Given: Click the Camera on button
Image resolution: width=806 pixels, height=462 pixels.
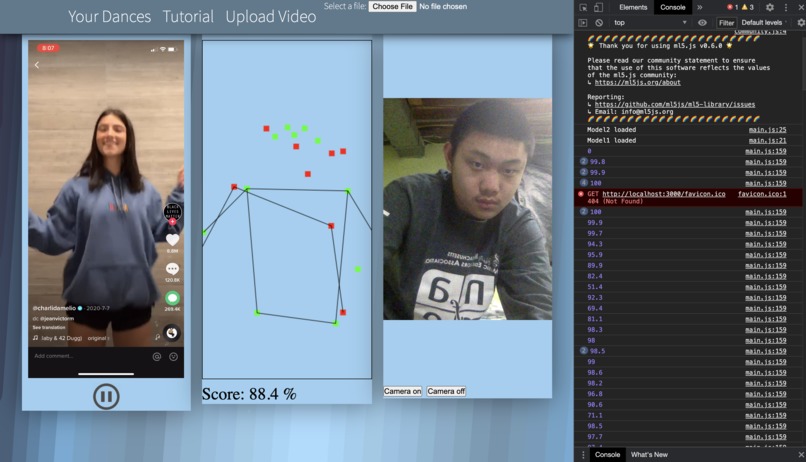Looking at the screenshot, I should coord(402,392).
